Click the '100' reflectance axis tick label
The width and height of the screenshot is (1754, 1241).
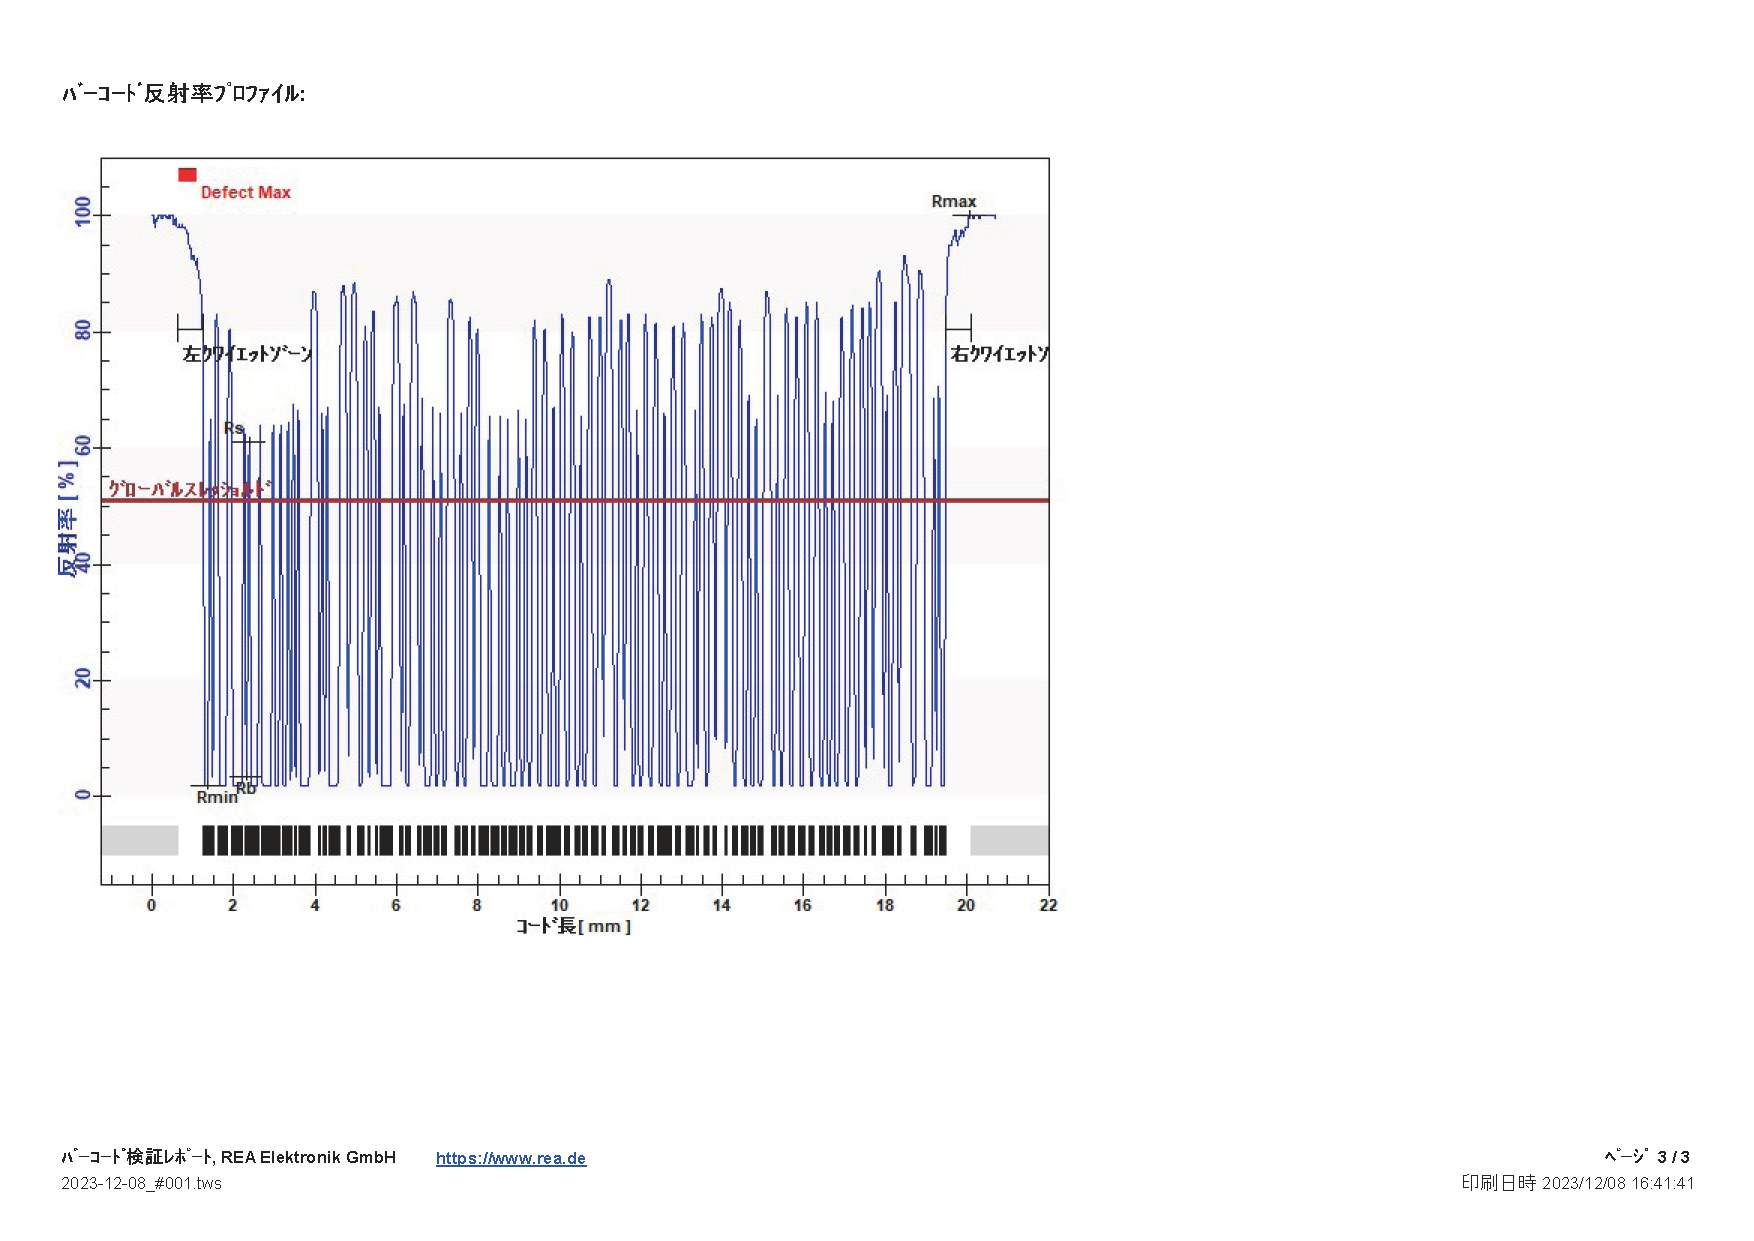tap(83, 211)
